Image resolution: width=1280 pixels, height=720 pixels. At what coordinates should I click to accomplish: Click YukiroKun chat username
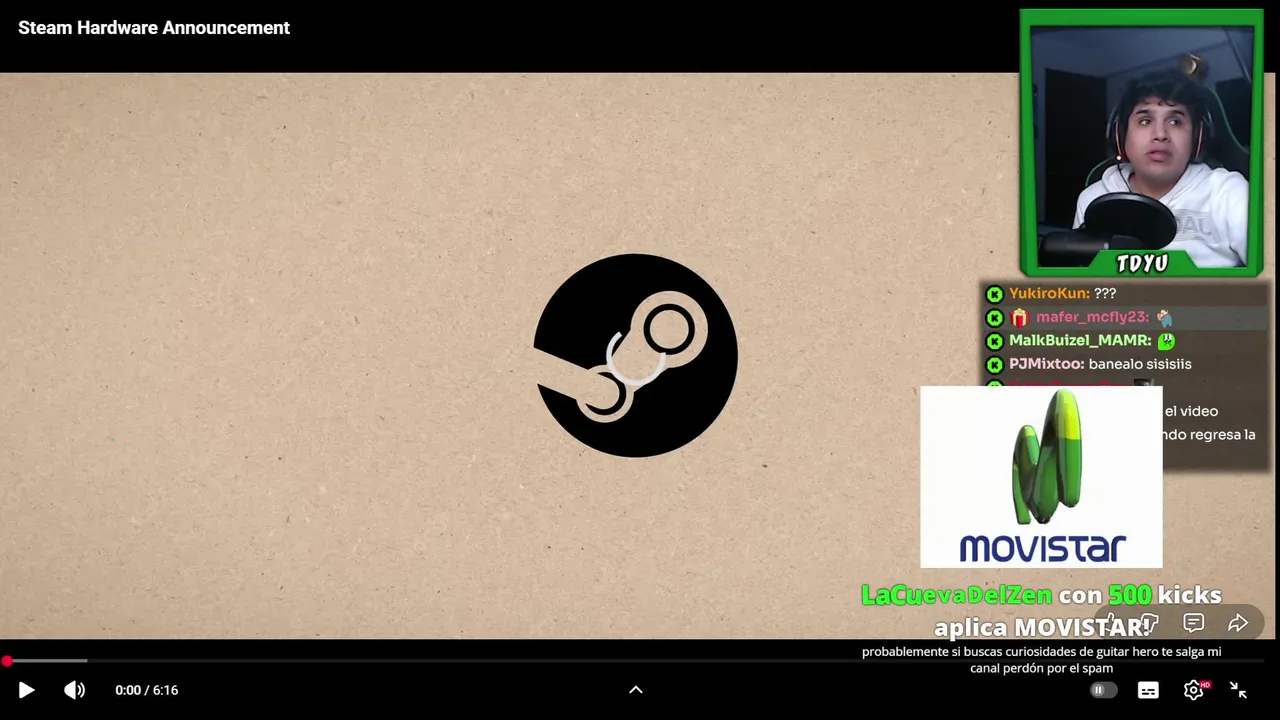click(1048, 293)
